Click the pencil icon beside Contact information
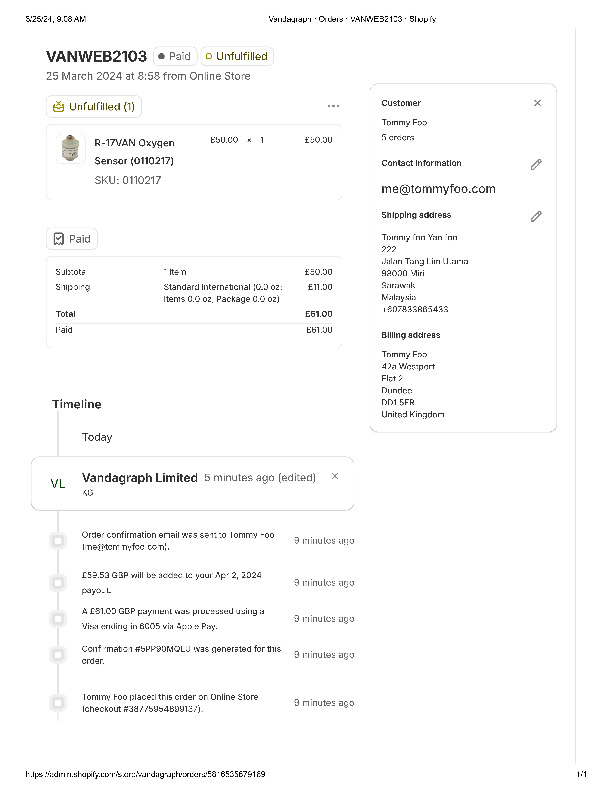The image size is (612, 792). 536,164
